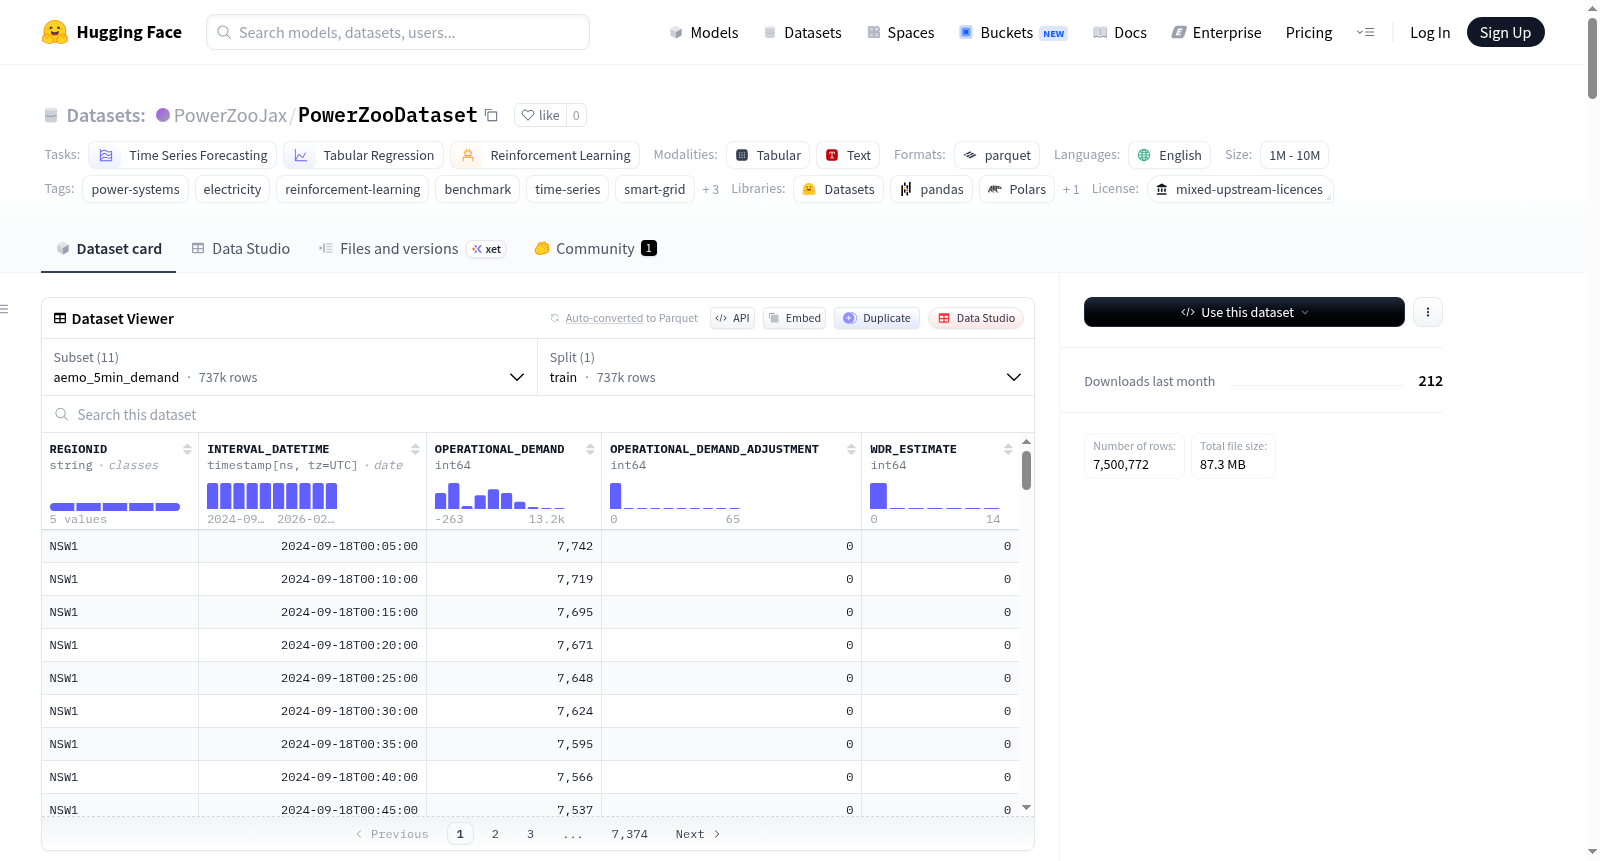Viewport: 1600px width, 861px height.
Task: Go to page 2 of the dataset rows
Action: [x=495, y=834]
